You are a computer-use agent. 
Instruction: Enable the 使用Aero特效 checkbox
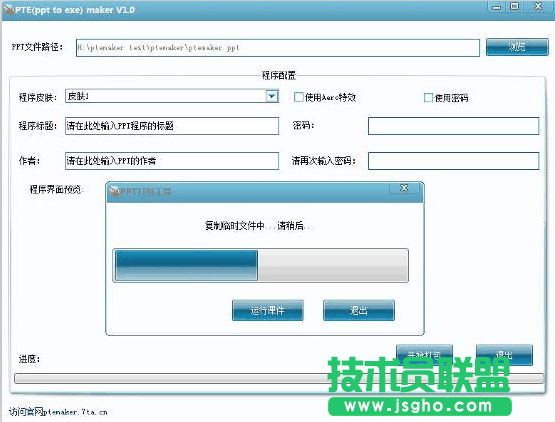point(298,97)
